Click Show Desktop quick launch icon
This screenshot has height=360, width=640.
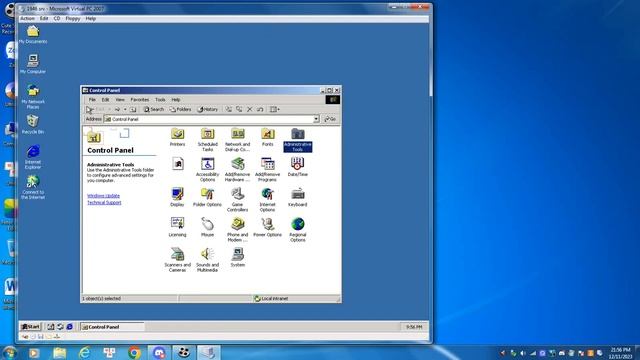pos(51,327)
